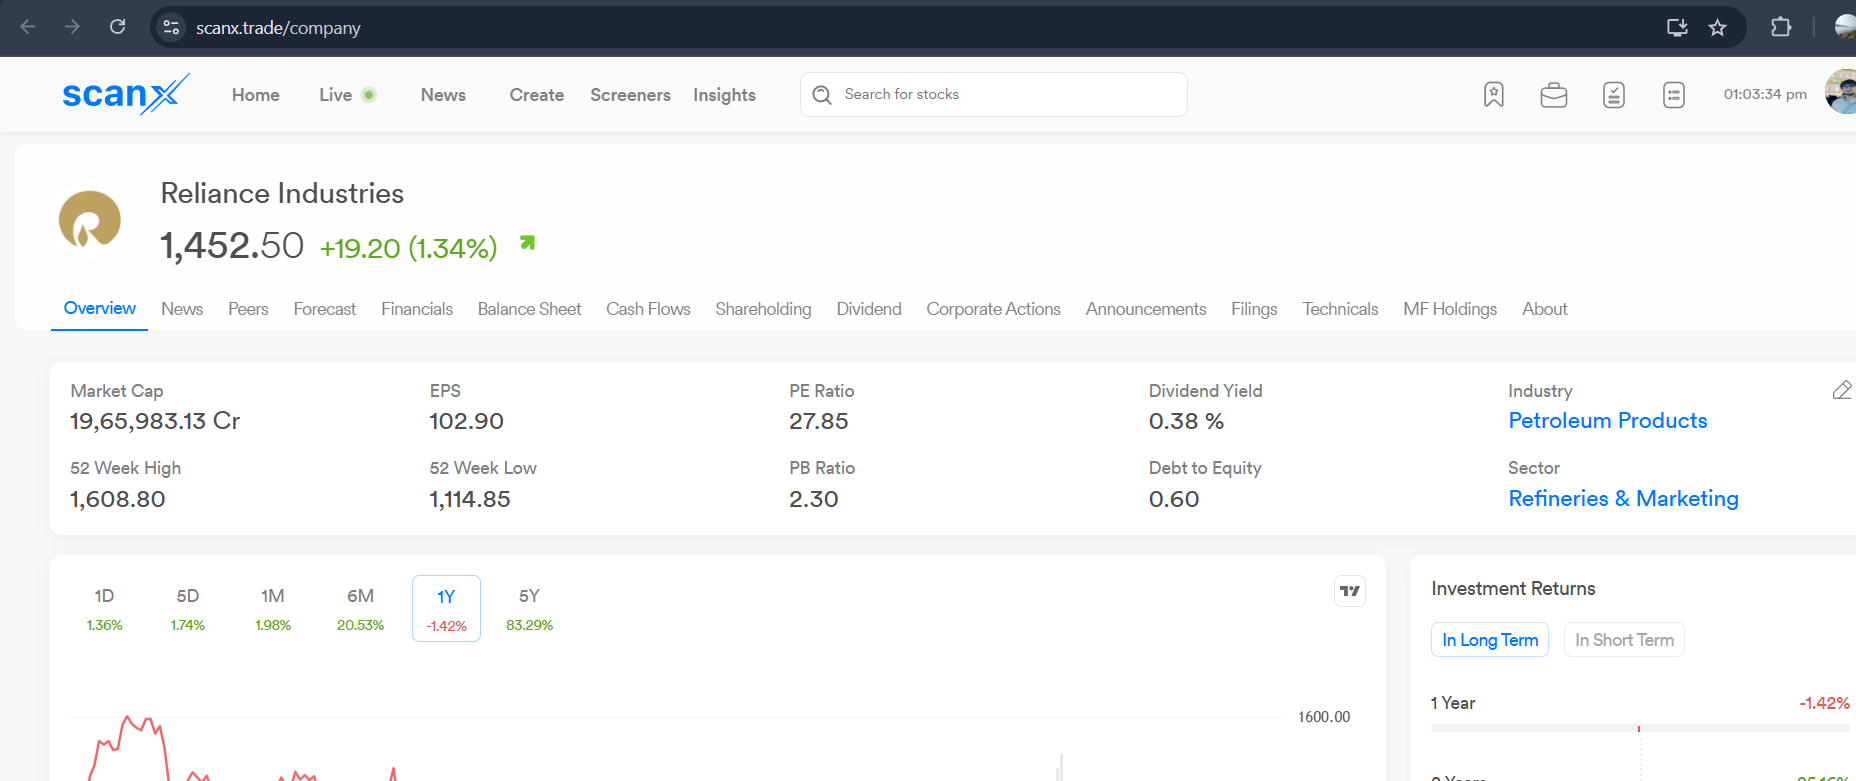Click the PE Ratio value 27.85
1856x781 pixels.
(819, 421)
